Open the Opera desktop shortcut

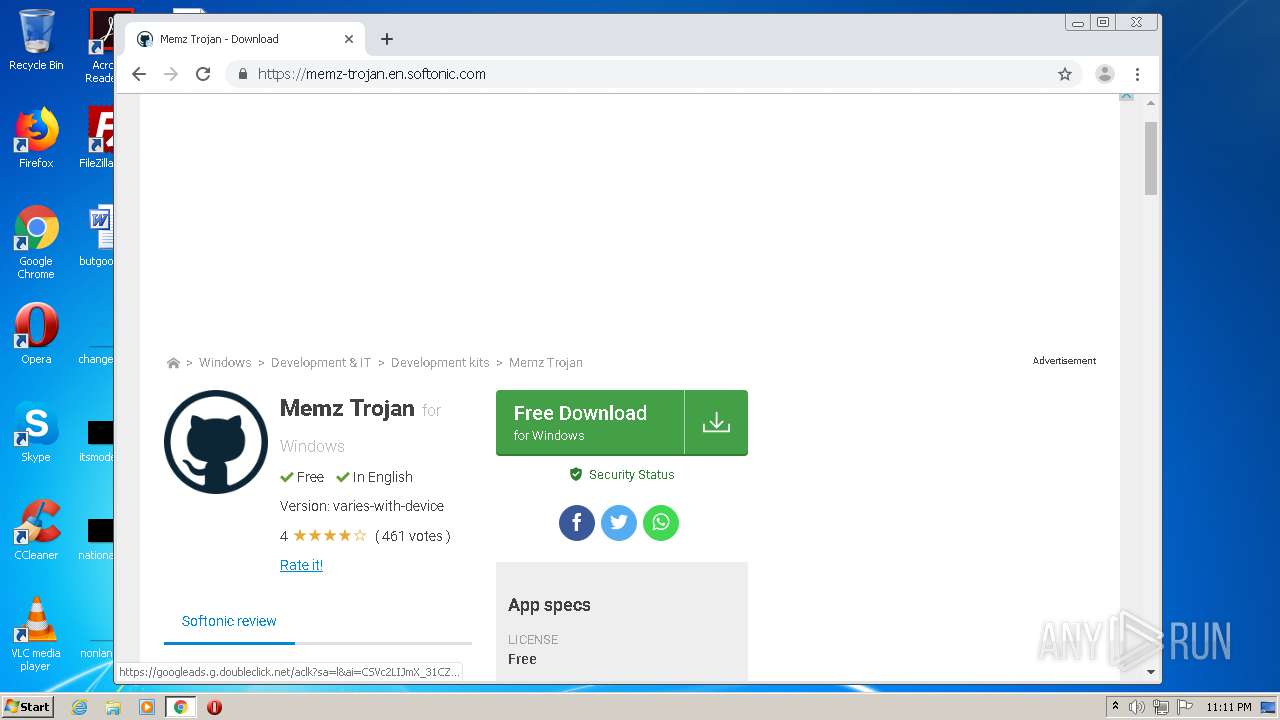(x=36, y=334)
